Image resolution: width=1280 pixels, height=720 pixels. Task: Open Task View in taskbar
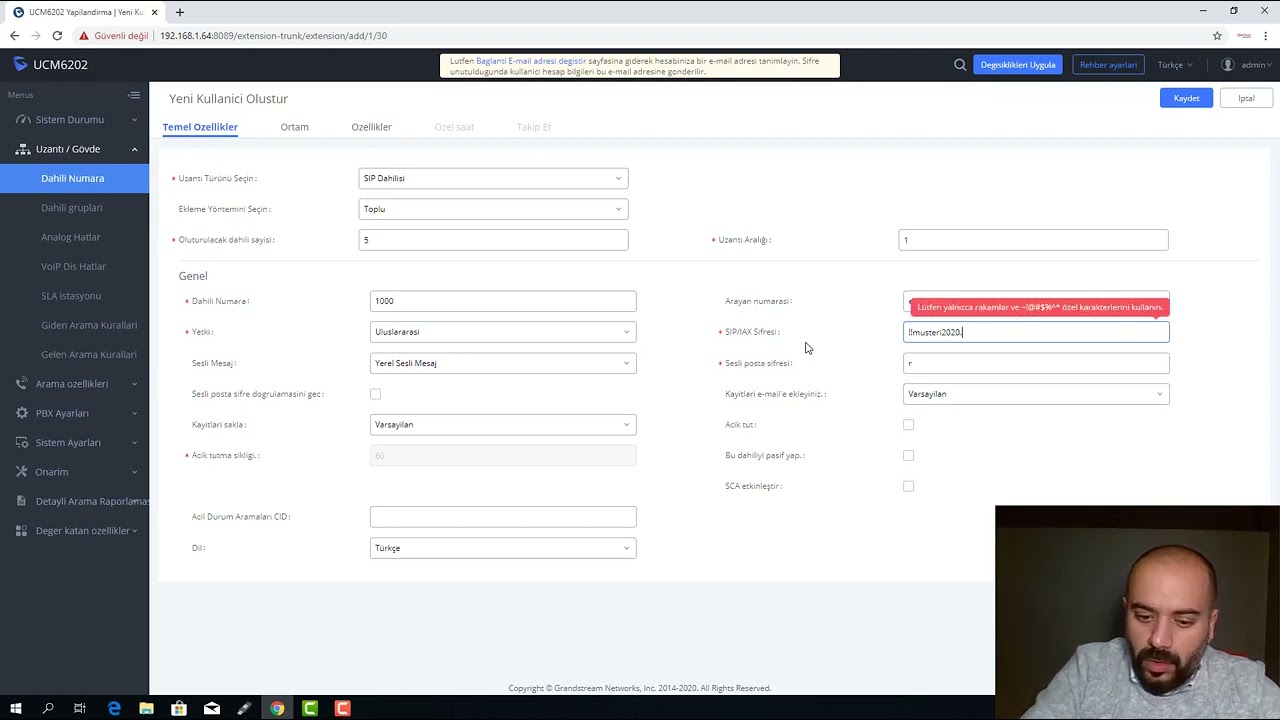coord(80,708)
